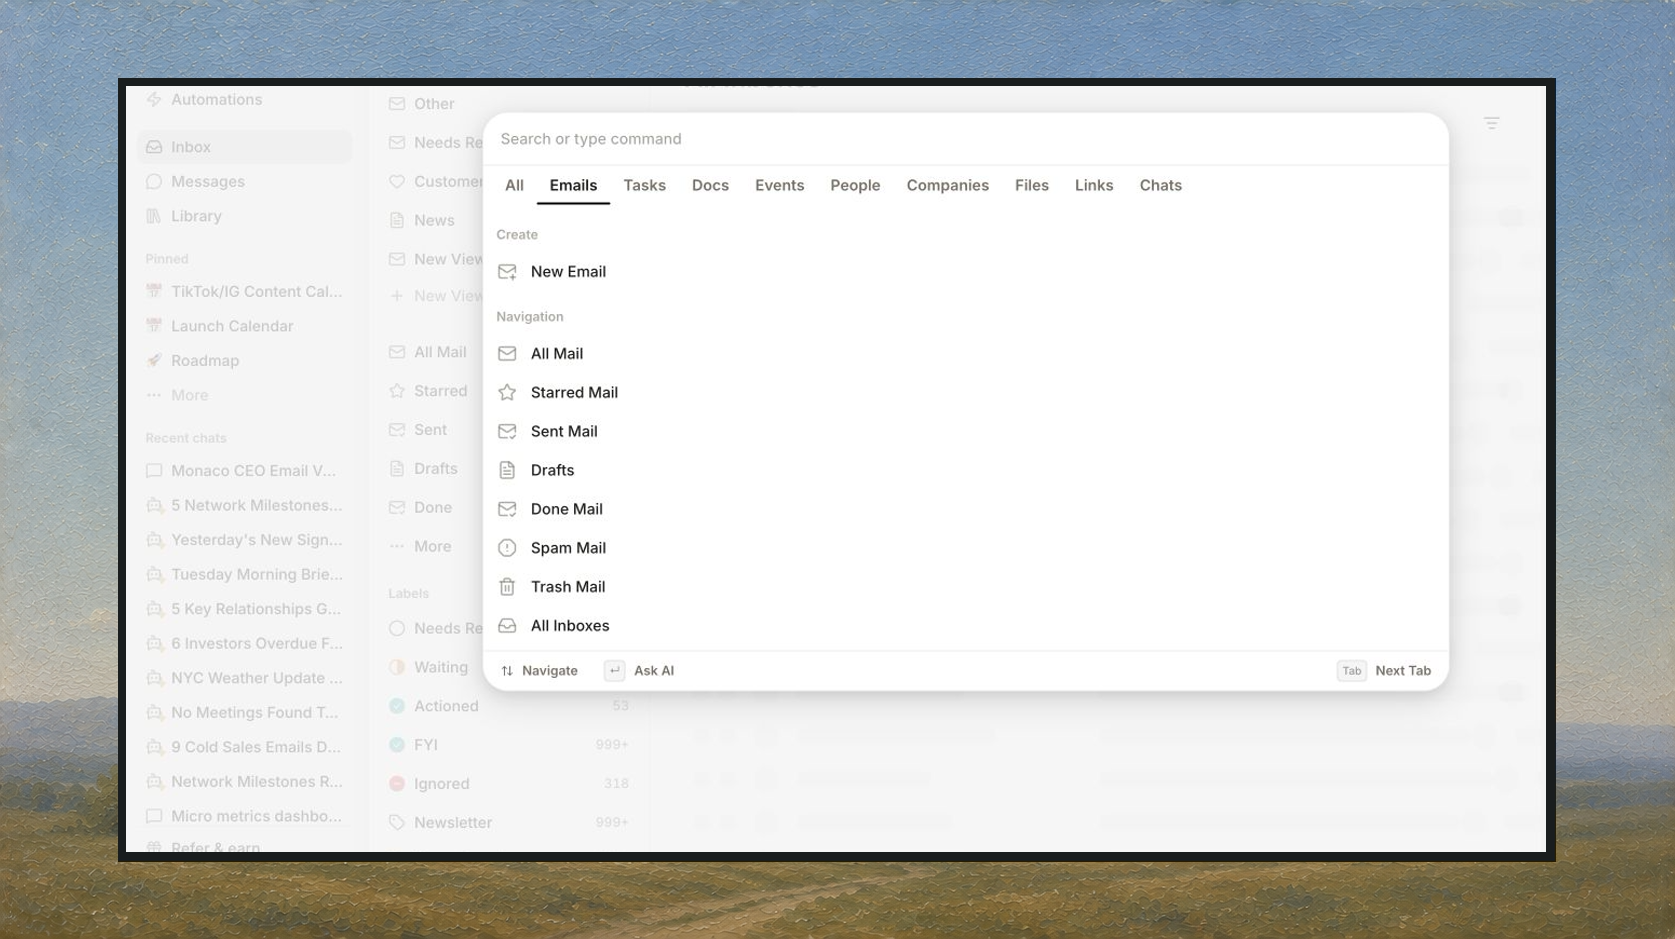Click the Spam Mail warning icon
The width and height of the screenshot is (1675, 939).
click(507, 548)
